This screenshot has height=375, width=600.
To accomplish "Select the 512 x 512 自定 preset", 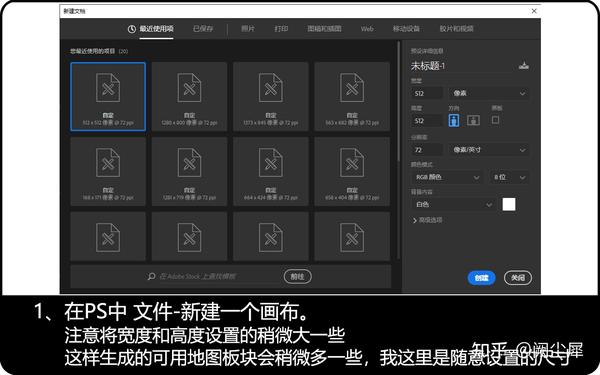I will click(x=108, y=96).
